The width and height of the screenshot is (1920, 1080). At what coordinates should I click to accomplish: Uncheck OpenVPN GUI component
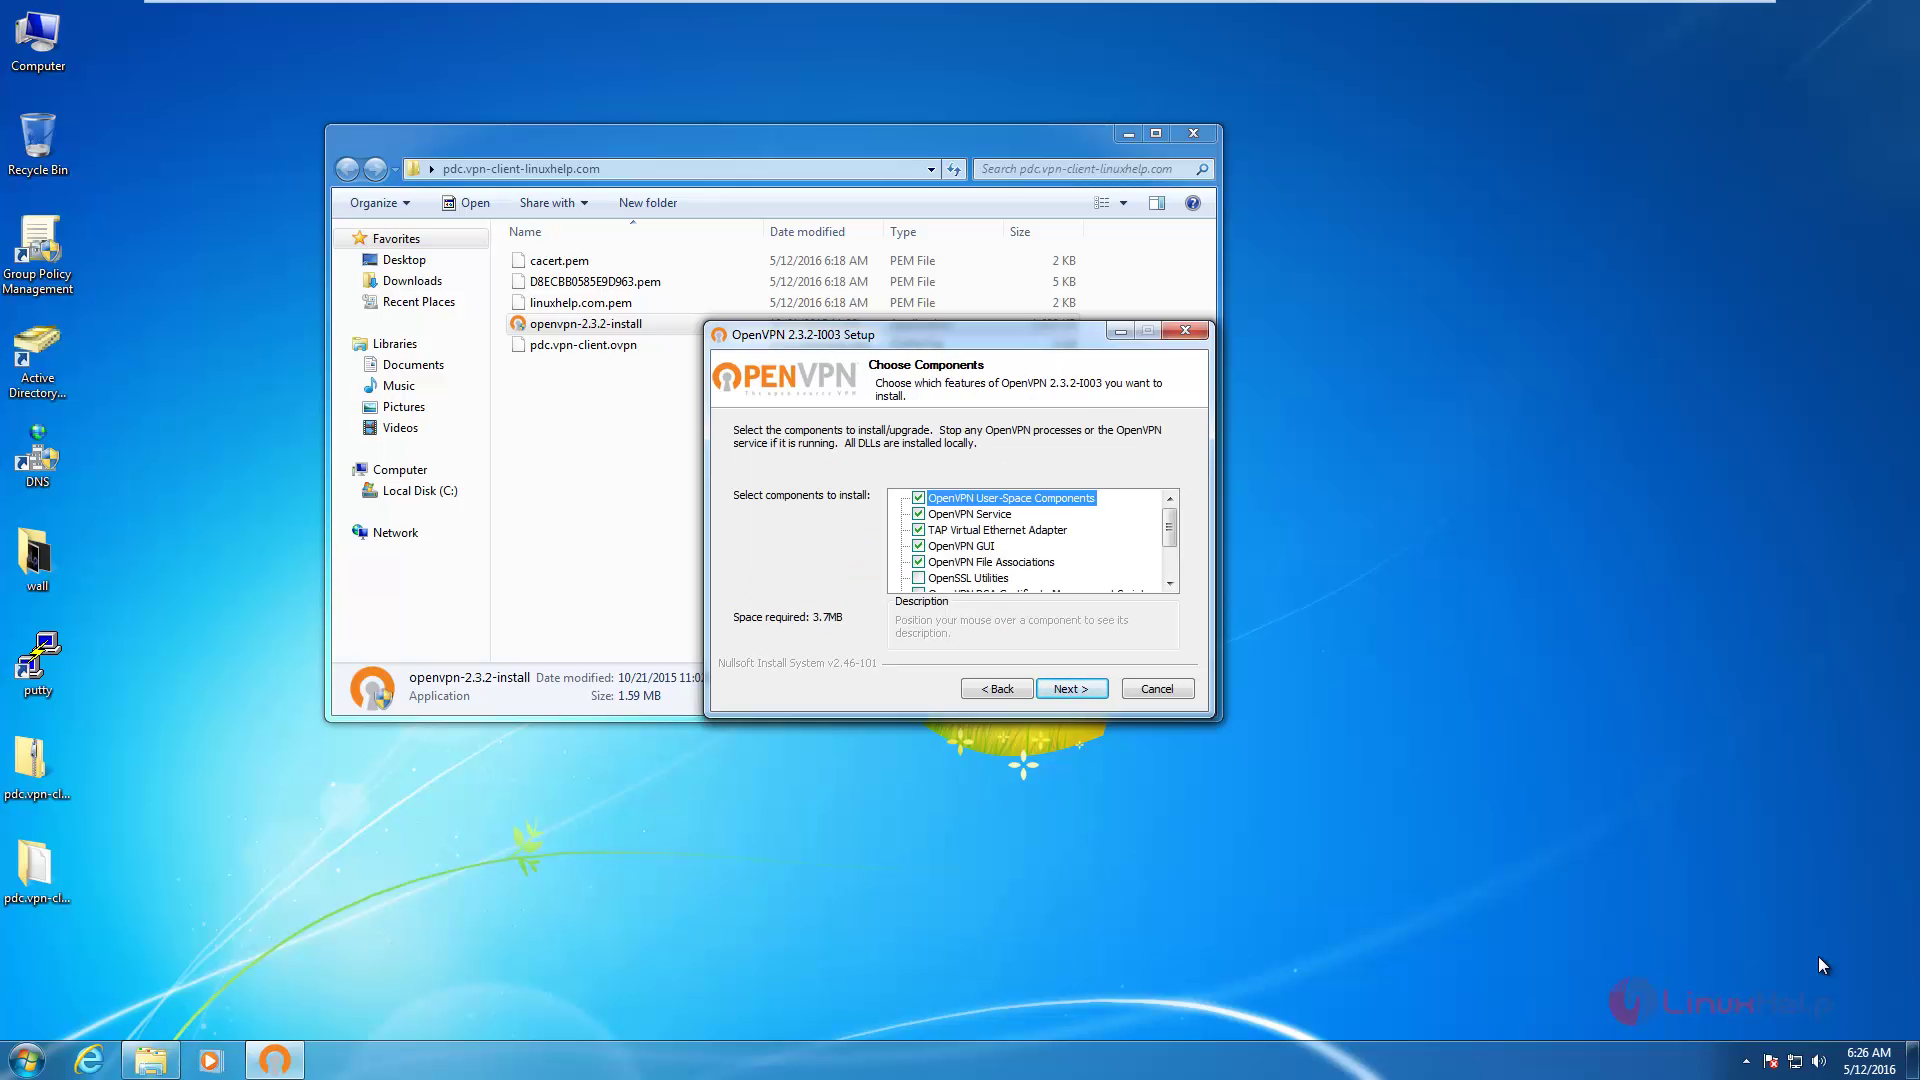(x=918, y=546)
